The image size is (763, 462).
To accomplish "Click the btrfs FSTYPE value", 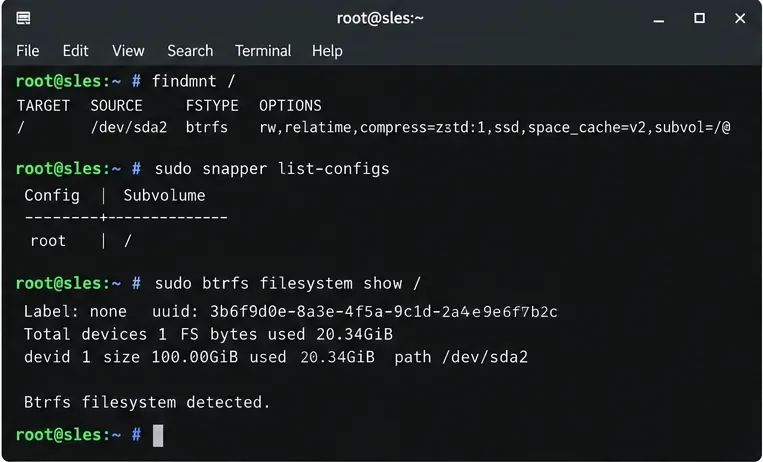I will click(207, 128).
